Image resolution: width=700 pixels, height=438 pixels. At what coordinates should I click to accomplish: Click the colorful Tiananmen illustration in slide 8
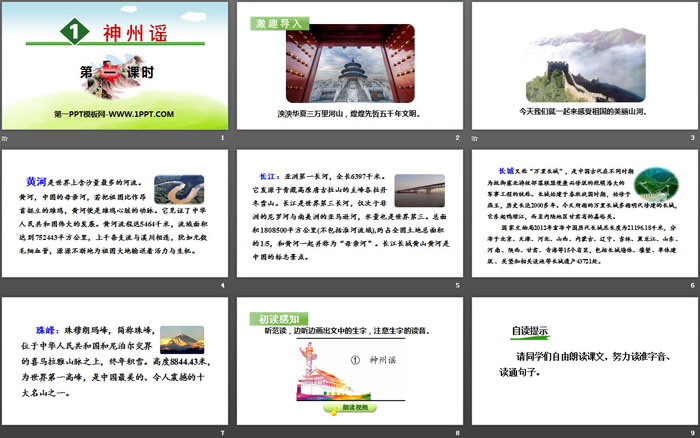[333, 371]
